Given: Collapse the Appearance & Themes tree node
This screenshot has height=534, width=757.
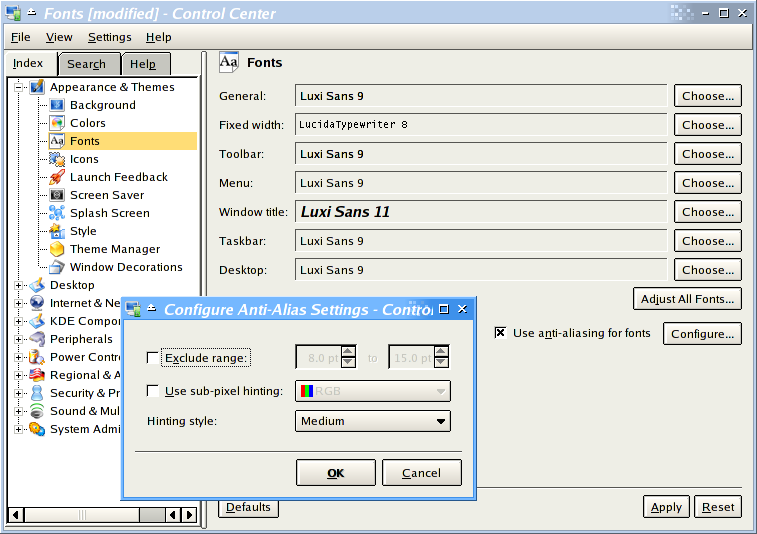Looking at the screenshot, I should [x=19, y=87].
